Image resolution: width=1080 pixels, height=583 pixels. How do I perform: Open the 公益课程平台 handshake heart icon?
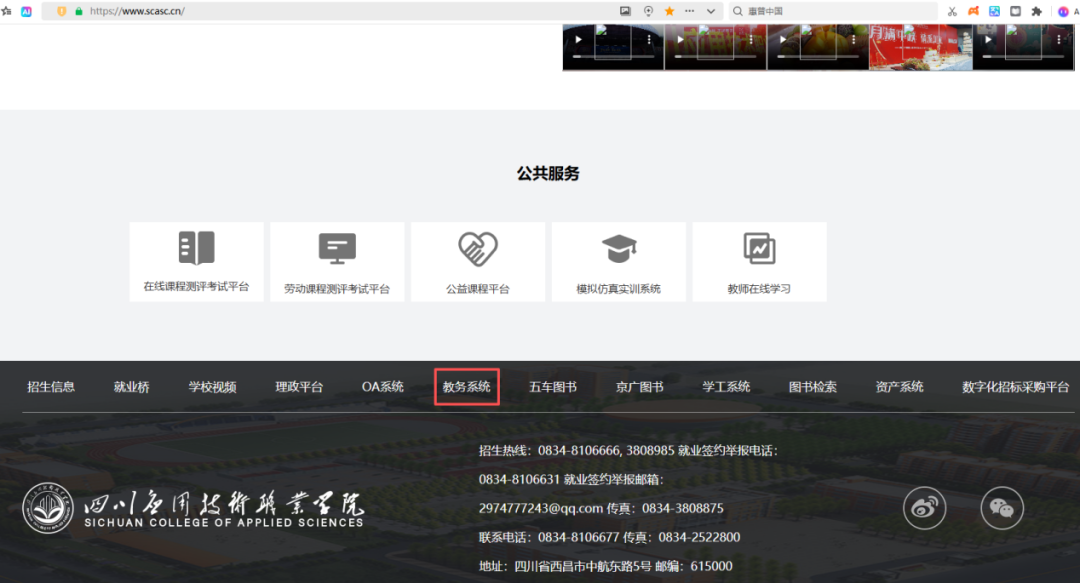(478, 248)
